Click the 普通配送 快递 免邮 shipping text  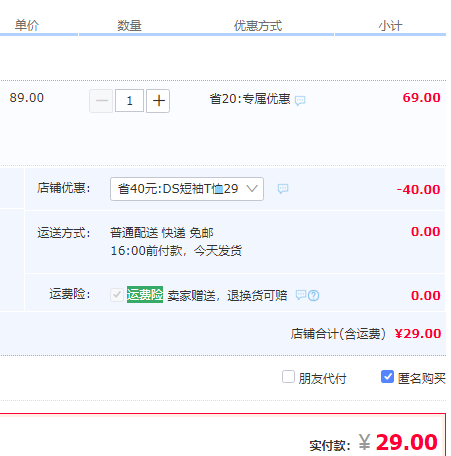pyautogui.click(x=162, y=233)
